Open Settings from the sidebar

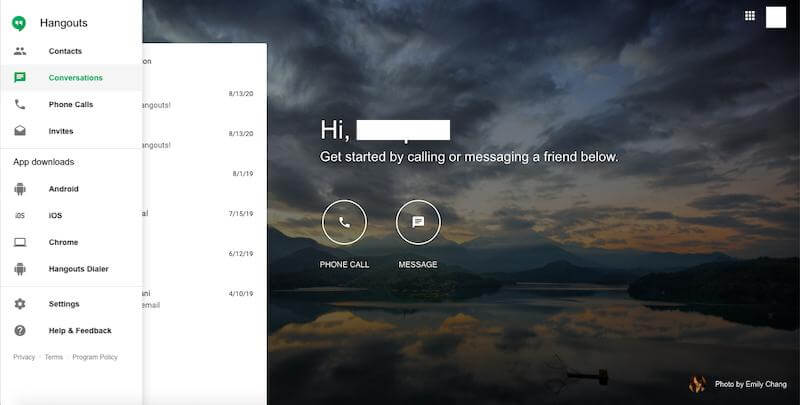pyautogui.click(x=71, y=304)
